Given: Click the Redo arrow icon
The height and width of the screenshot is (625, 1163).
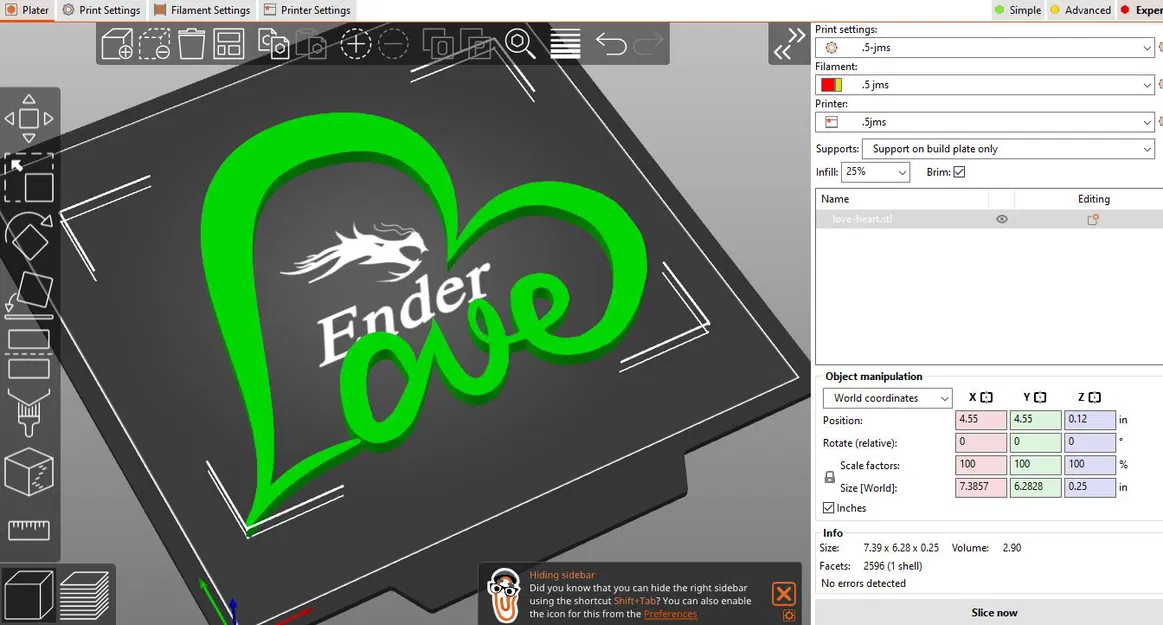Looking at the screenshot, I should click(x=648, y=44).
